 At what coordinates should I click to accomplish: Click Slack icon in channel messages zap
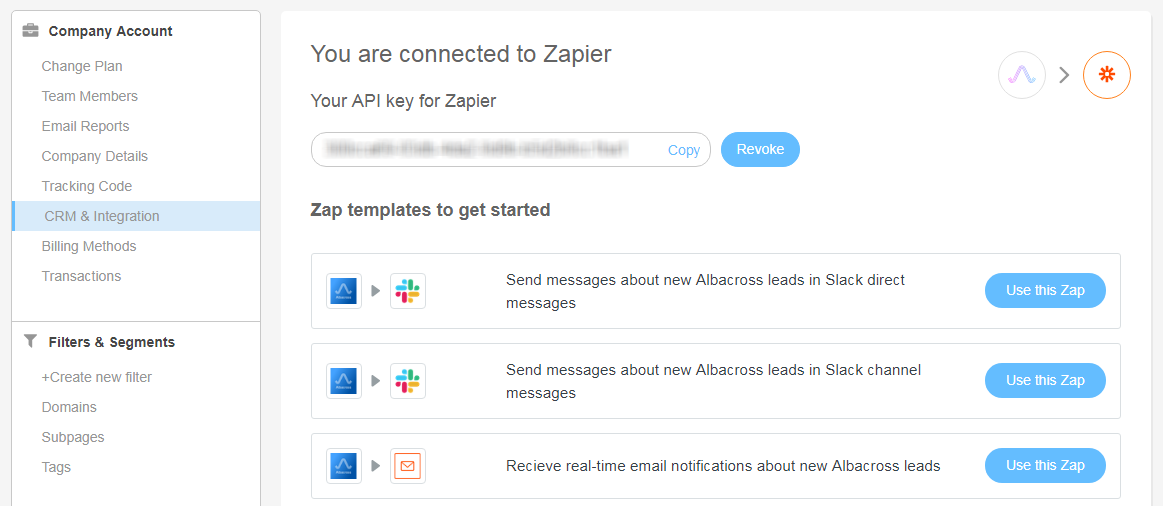point(407,381)
